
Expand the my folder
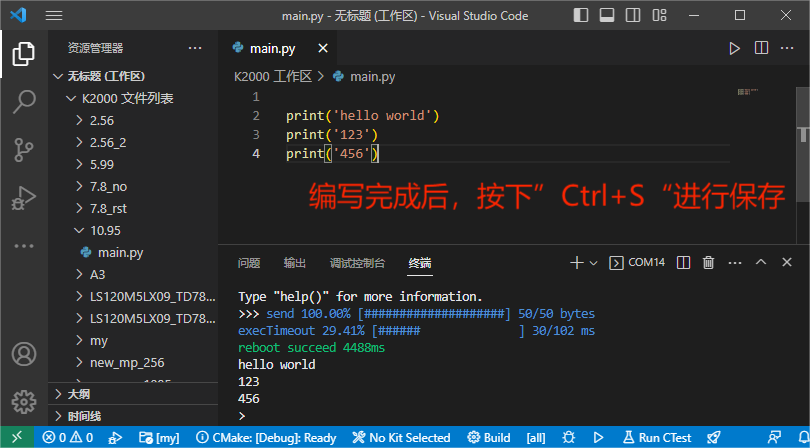[x=133, y=341]
